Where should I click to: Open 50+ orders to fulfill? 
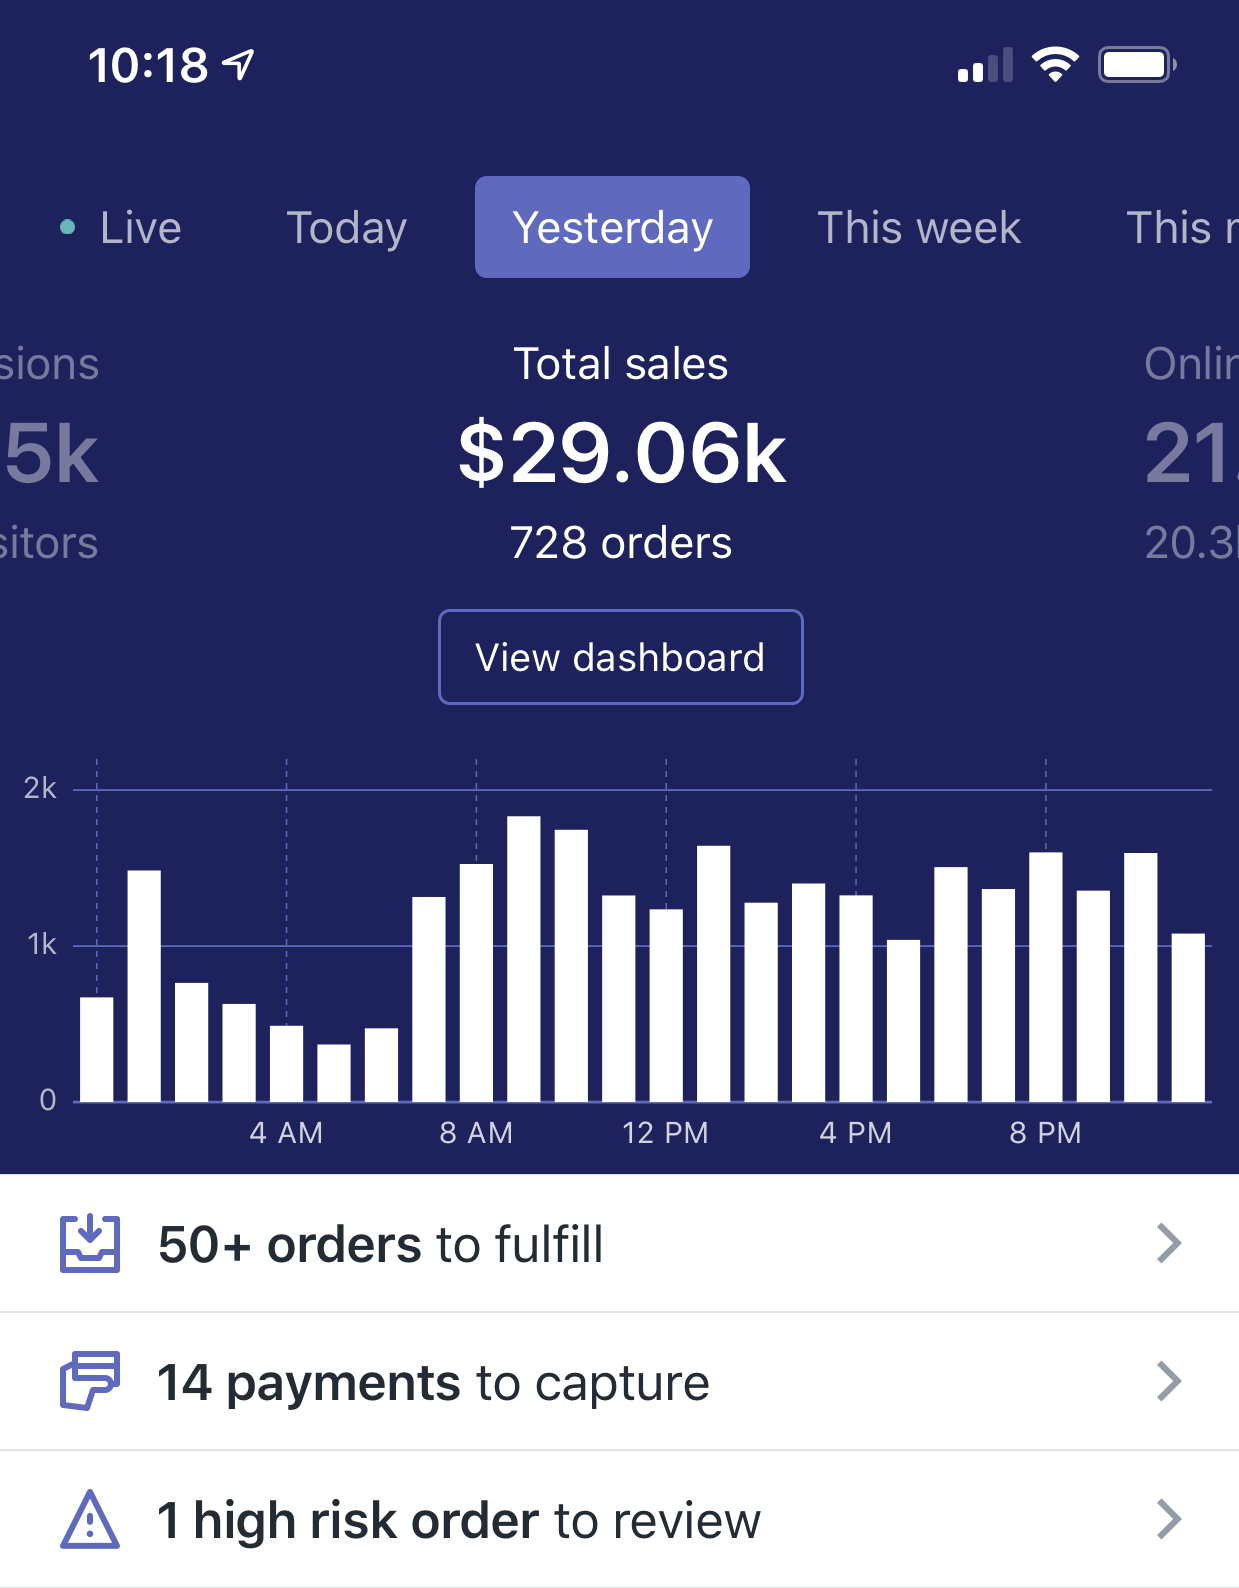pos(620,1243)
